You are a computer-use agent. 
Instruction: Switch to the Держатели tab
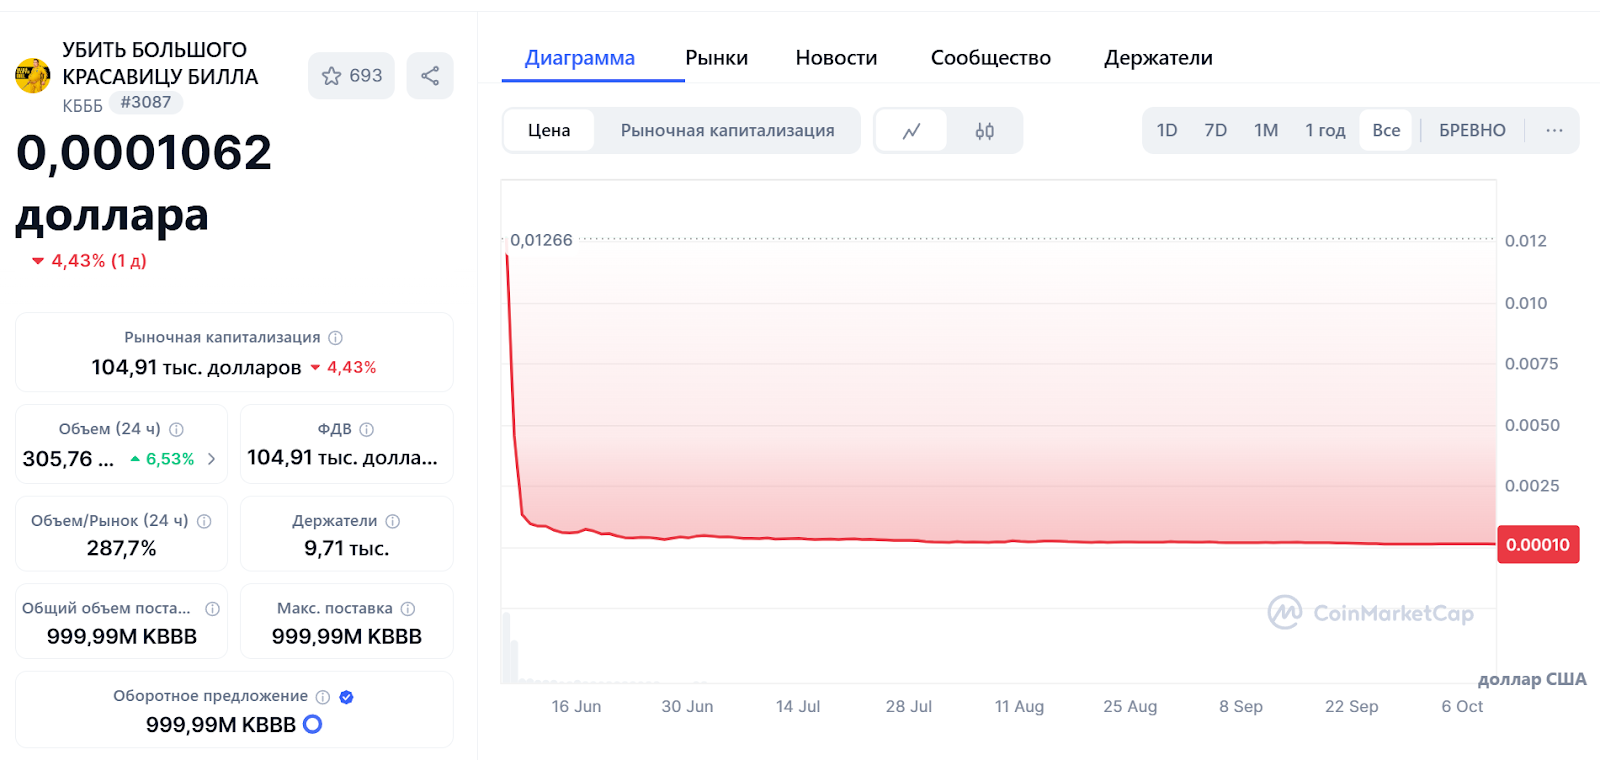click(1158, 58)
